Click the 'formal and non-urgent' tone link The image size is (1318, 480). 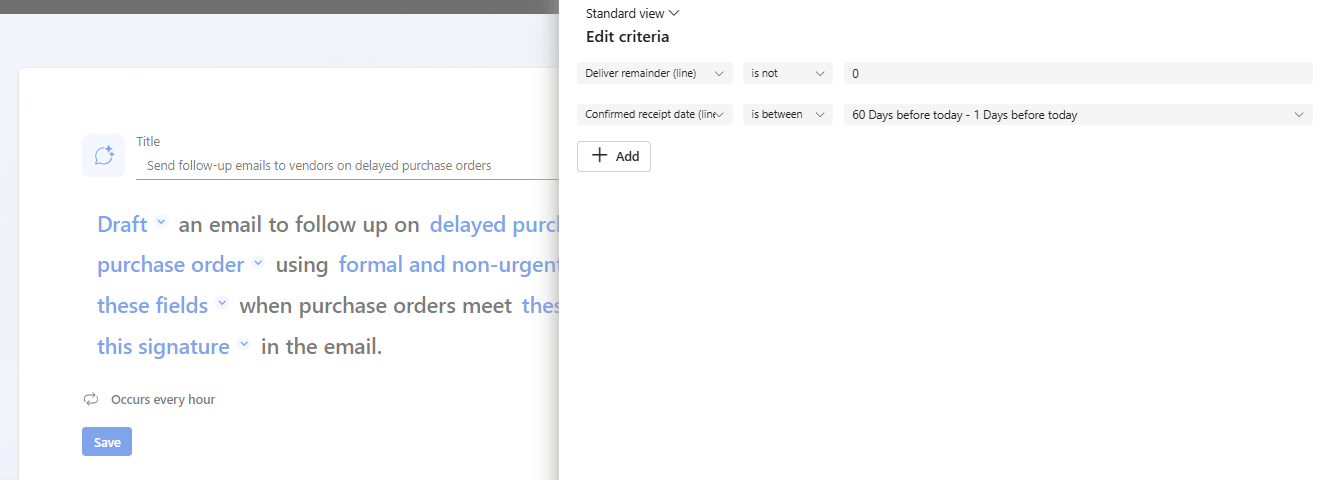point(448,264)
